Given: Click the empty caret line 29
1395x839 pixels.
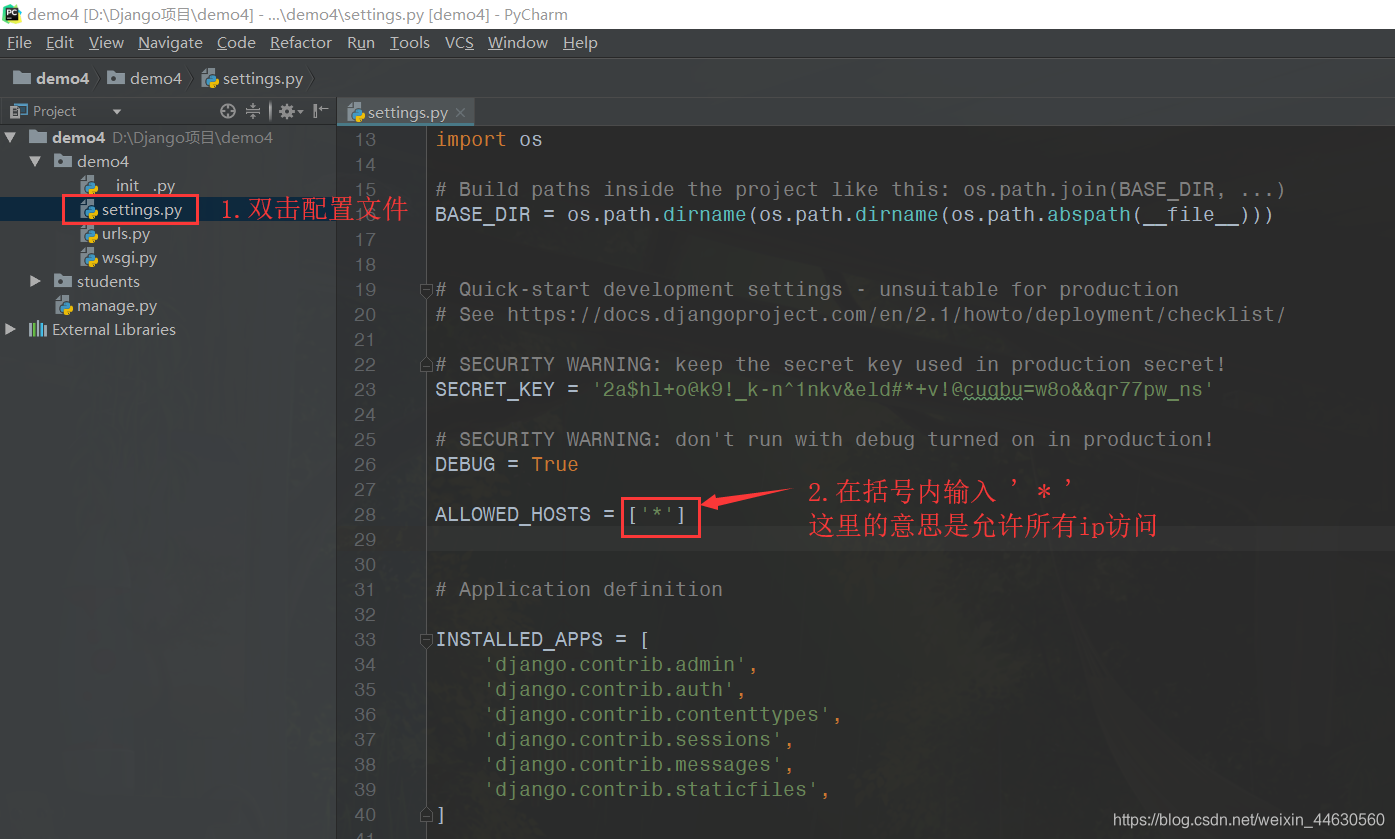Looking at the screenshot, I should 910,539.
